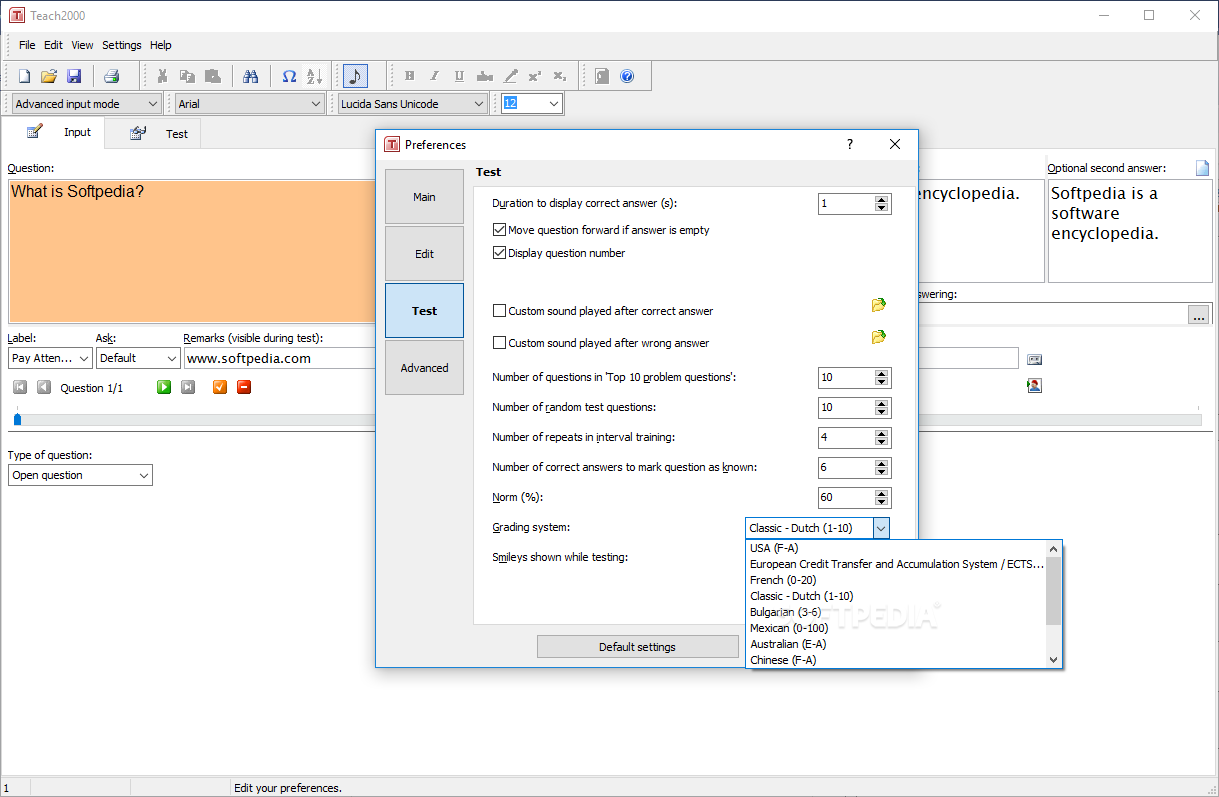Click the Default settings button
This screenshot has height=797, width=1219.
pyautogui.click(x=637, y=647)
